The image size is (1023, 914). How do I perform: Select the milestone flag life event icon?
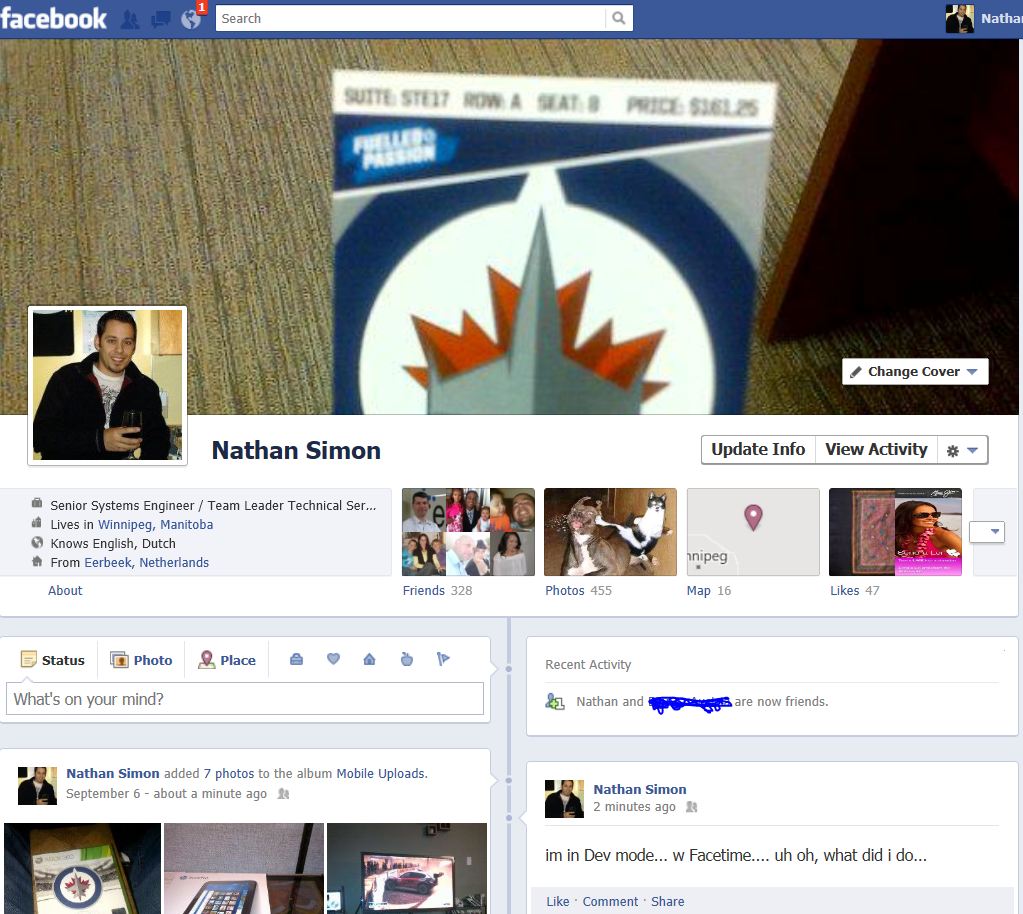click(443, 659)
